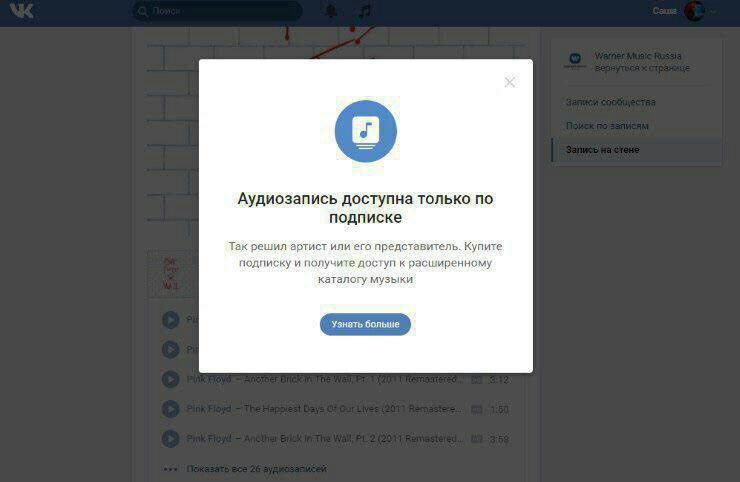Screen dimensions: 740x482
Task: Click the VK logo in header
Action: tap(22, 10)
